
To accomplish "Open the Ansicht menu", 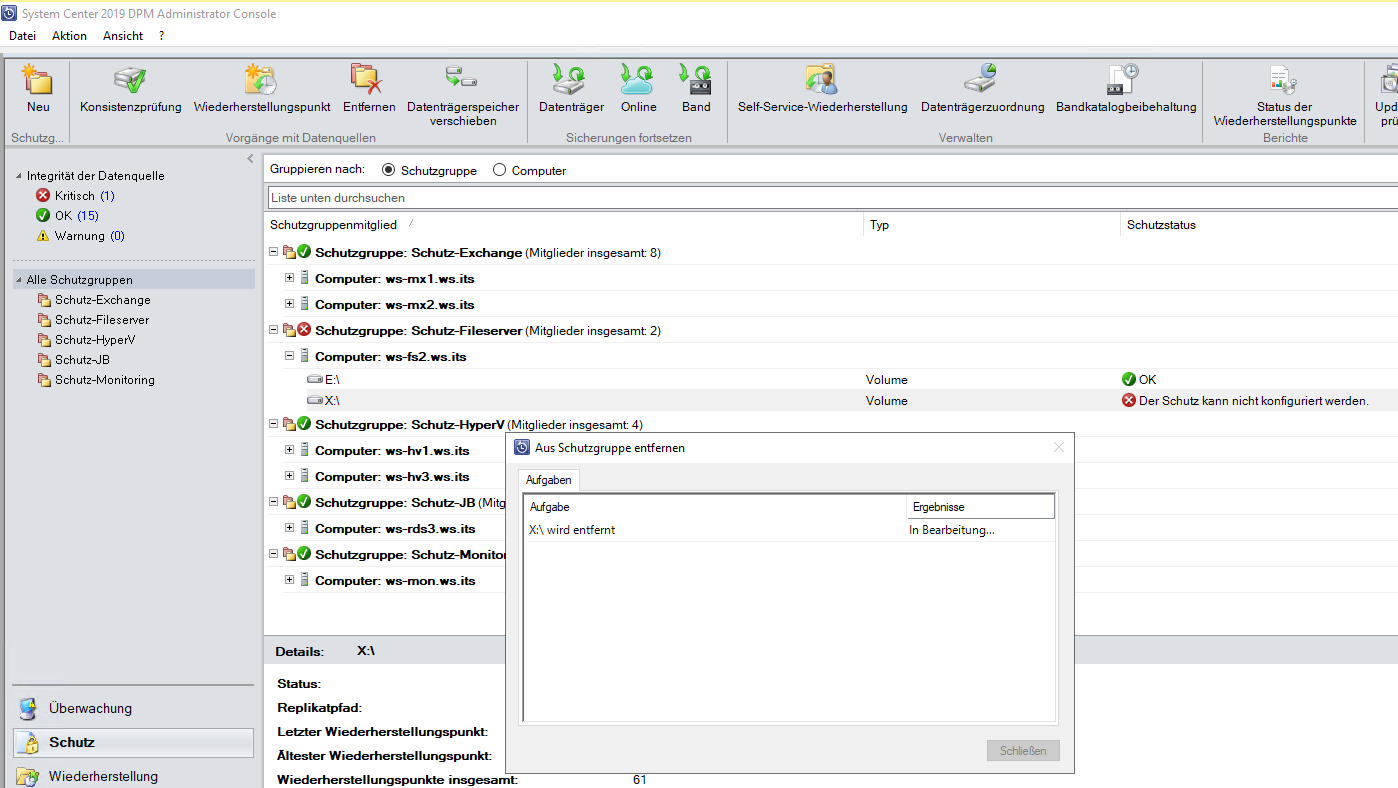I will tap(123, 36).
